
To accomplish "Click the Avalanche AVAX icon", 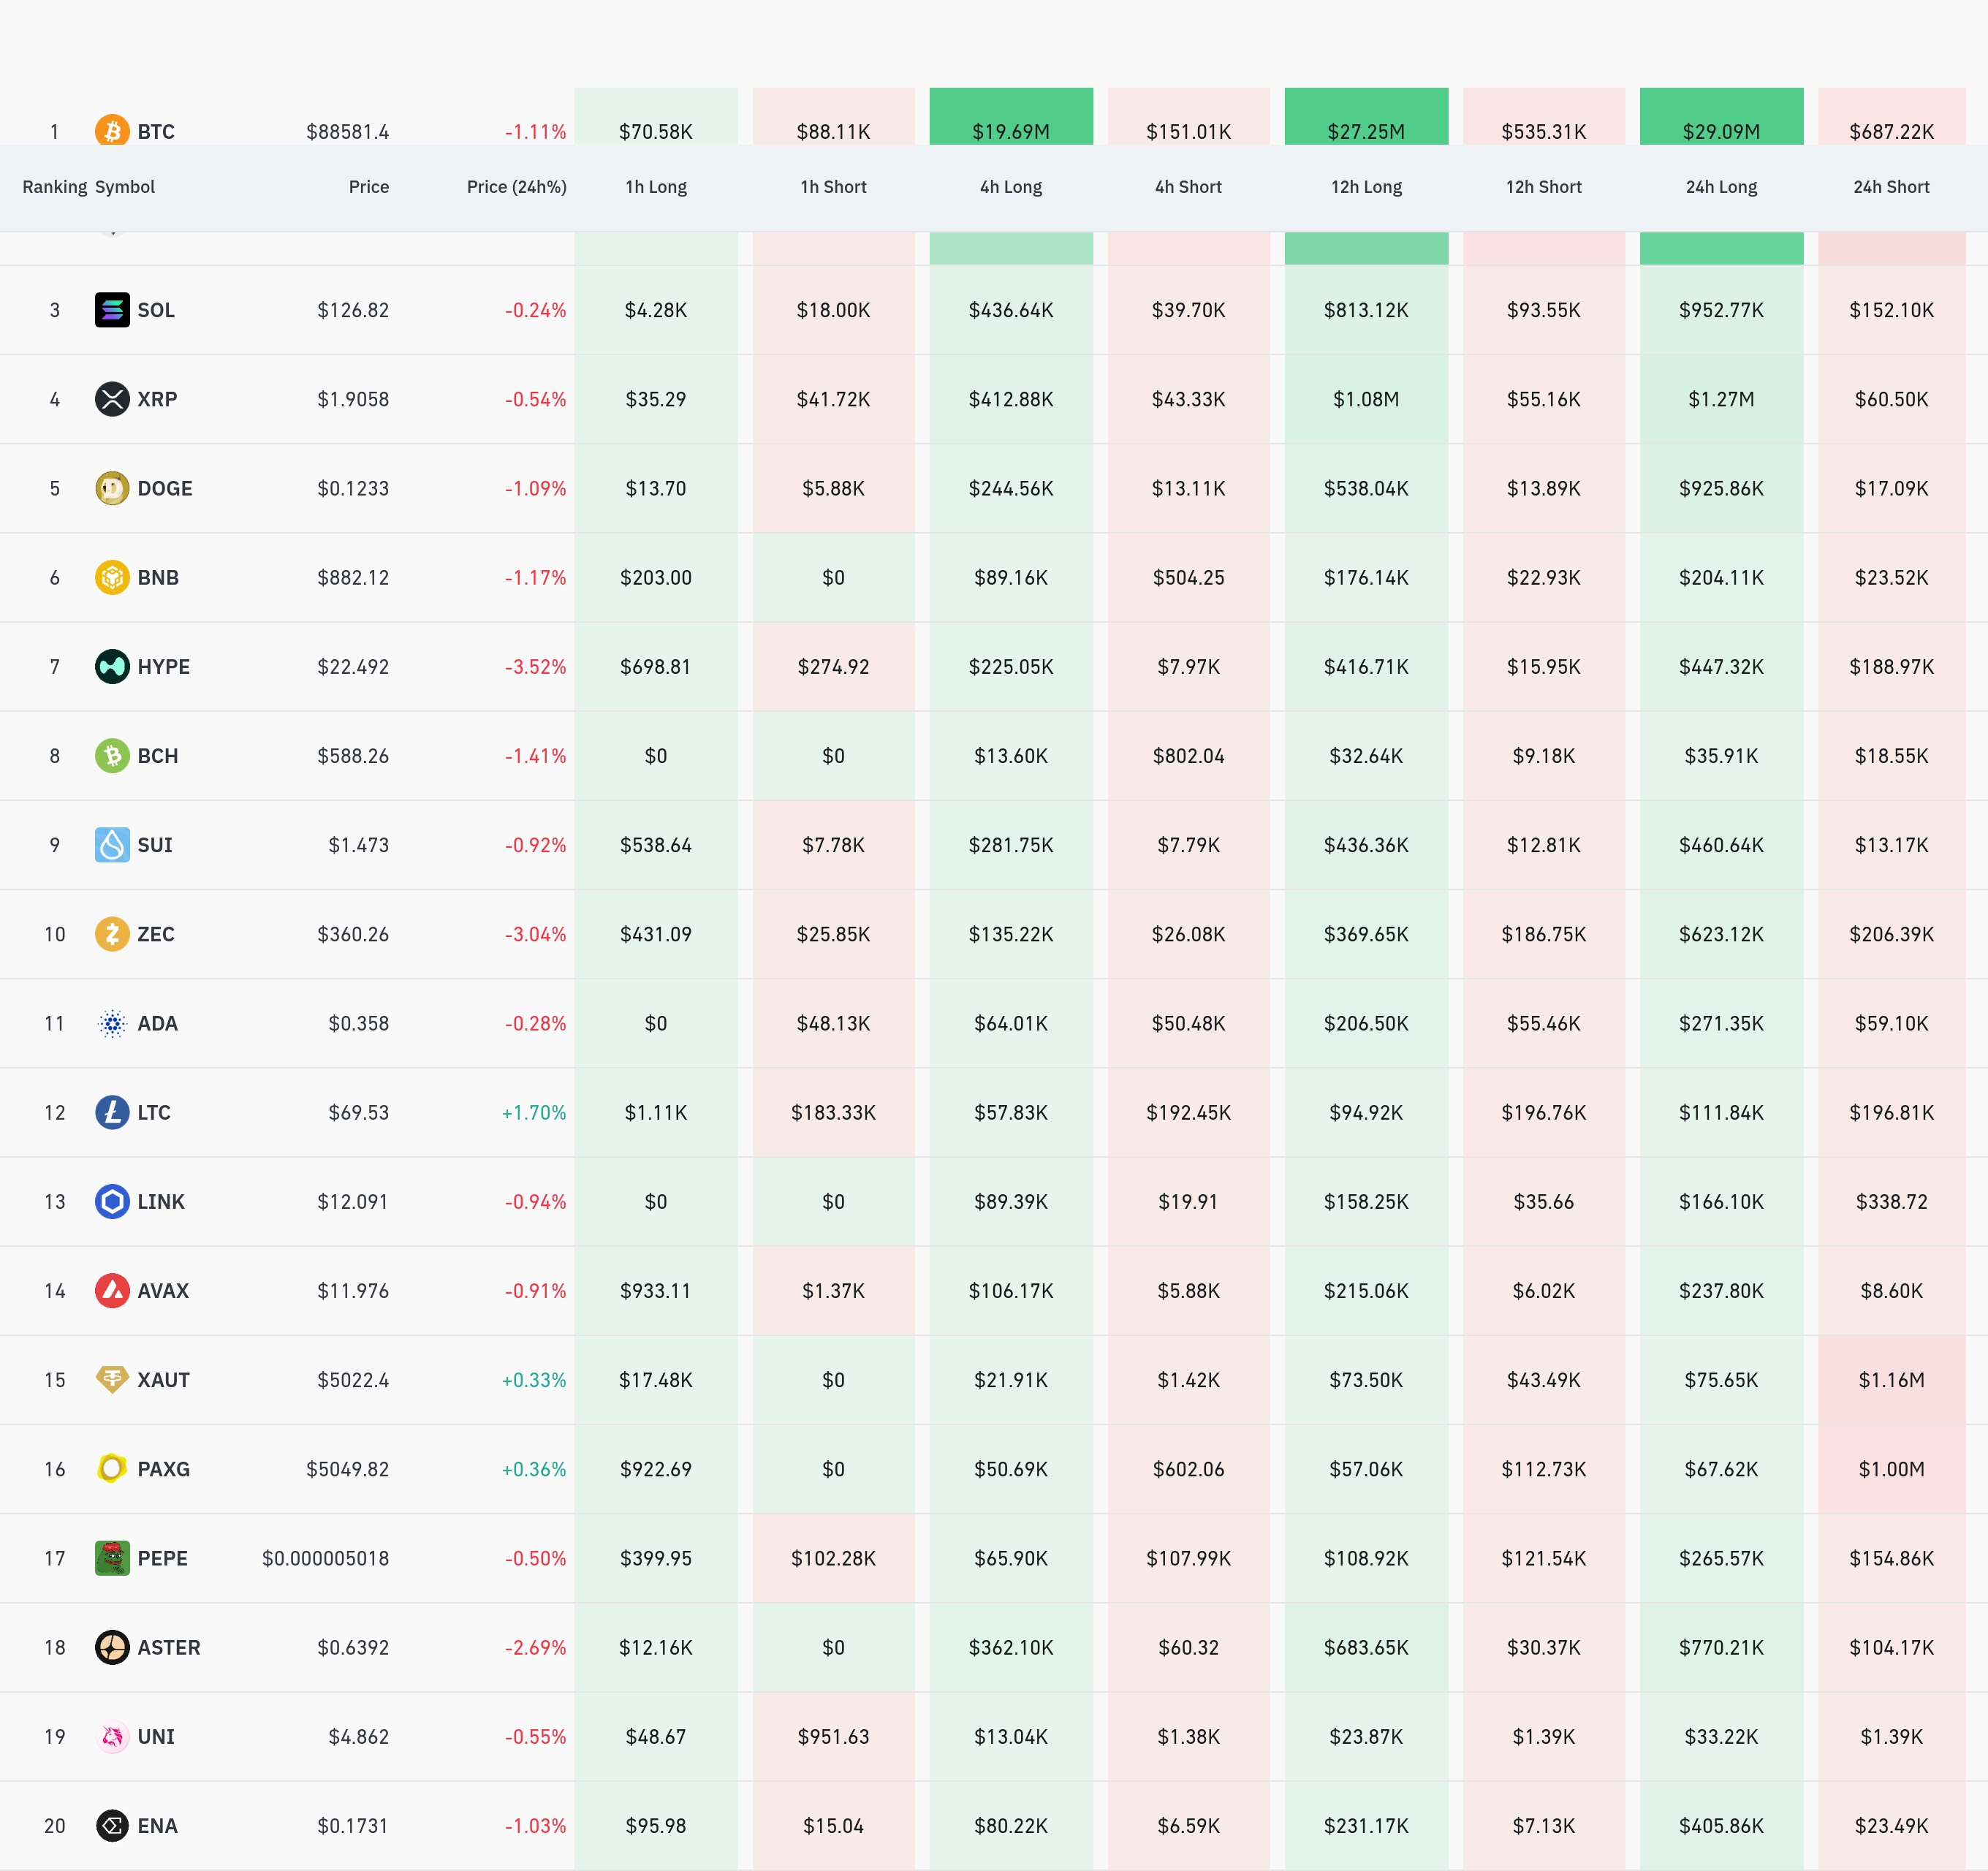I will (112, 1291).
